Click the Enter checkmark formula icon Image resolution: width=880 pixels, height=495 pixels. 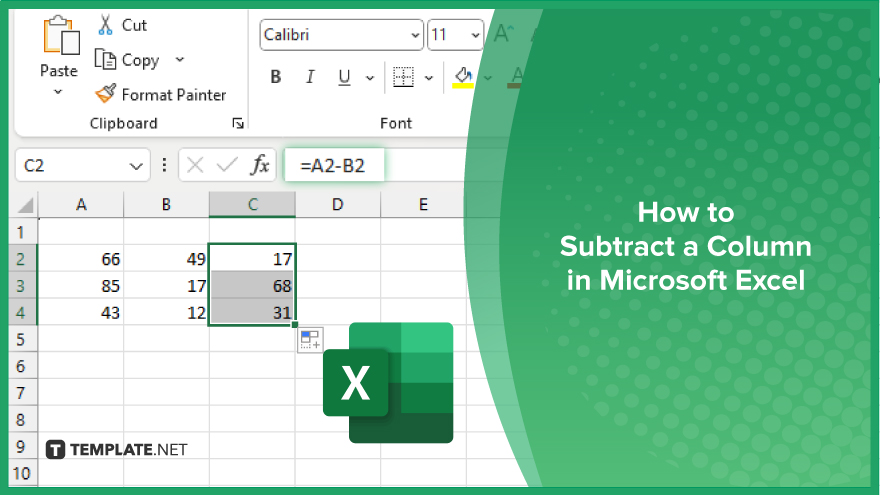pyautogui.click(x=227, y=165)
